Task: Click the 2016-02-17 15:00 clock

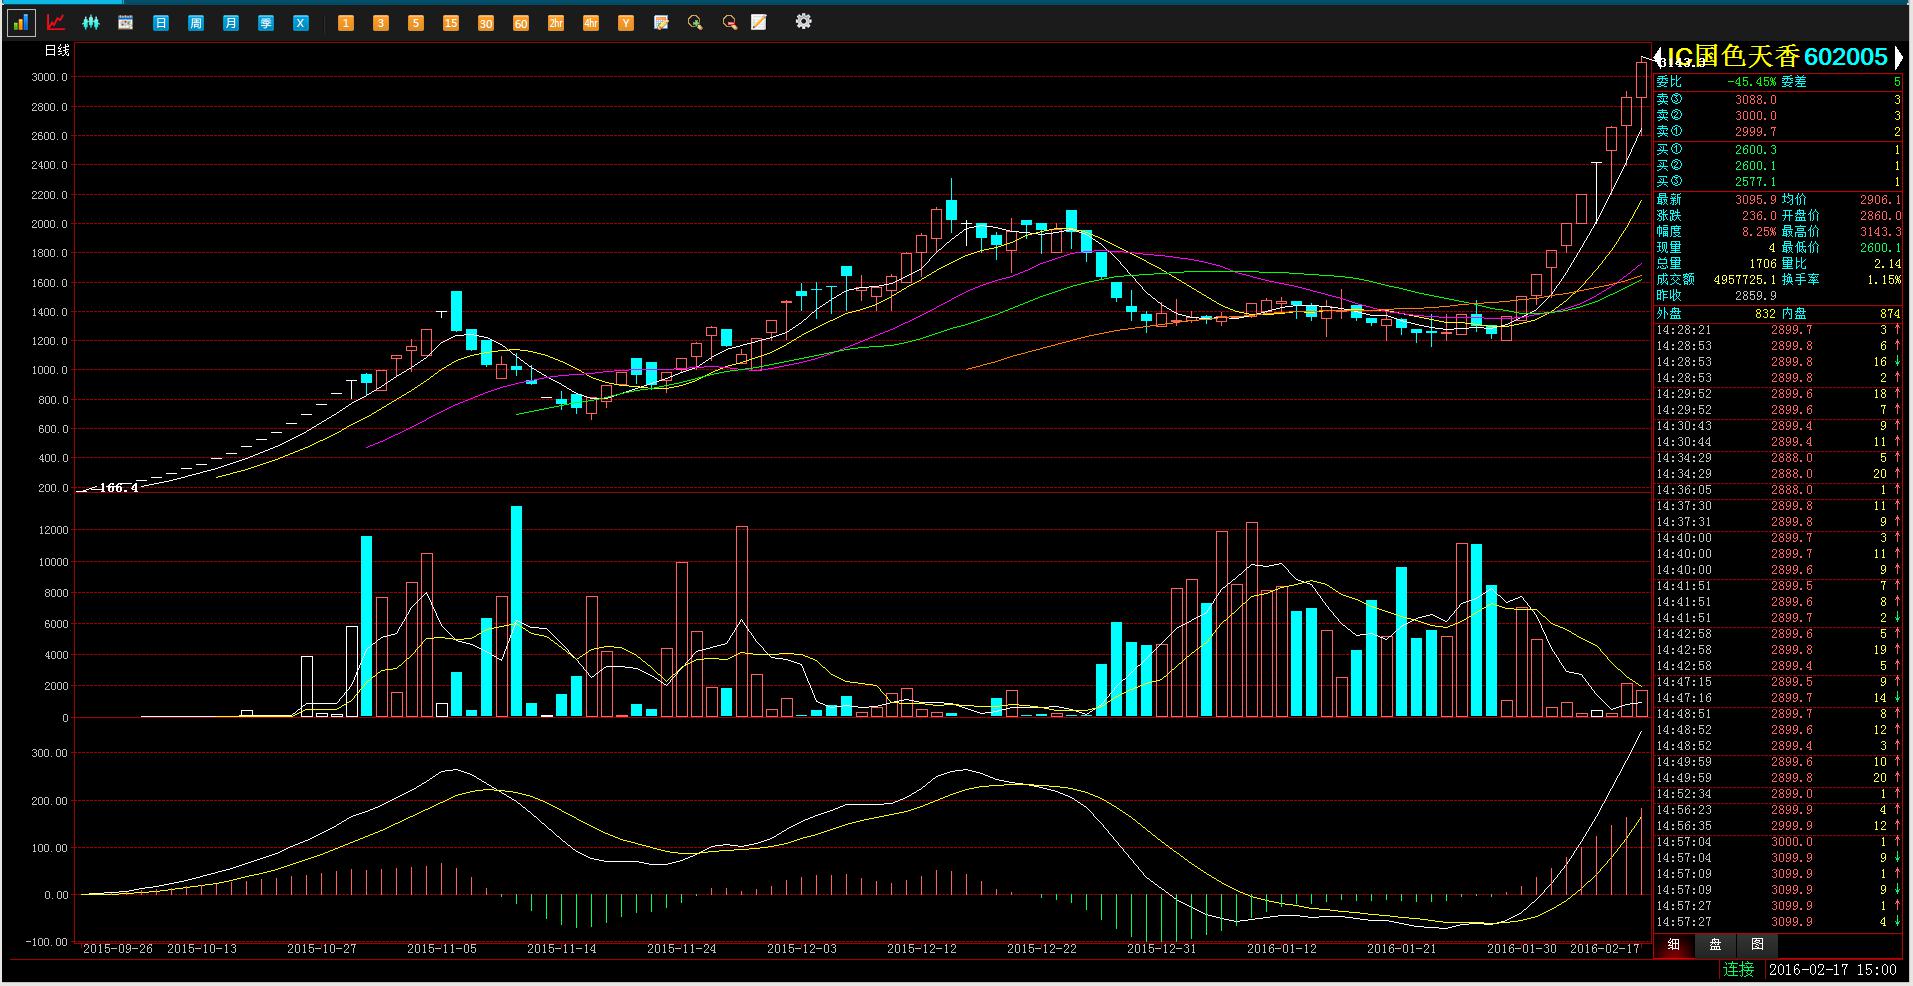Action: point(1832,969)
